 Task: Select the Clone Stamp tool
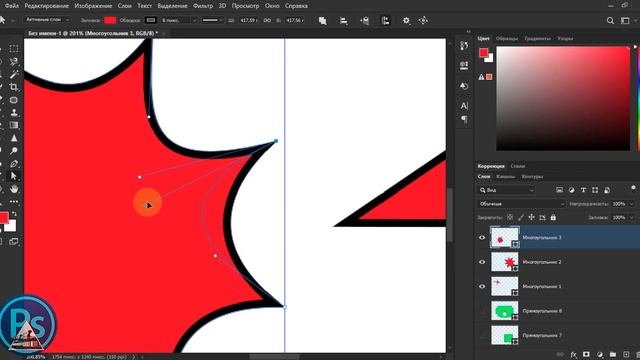point(13,113)
